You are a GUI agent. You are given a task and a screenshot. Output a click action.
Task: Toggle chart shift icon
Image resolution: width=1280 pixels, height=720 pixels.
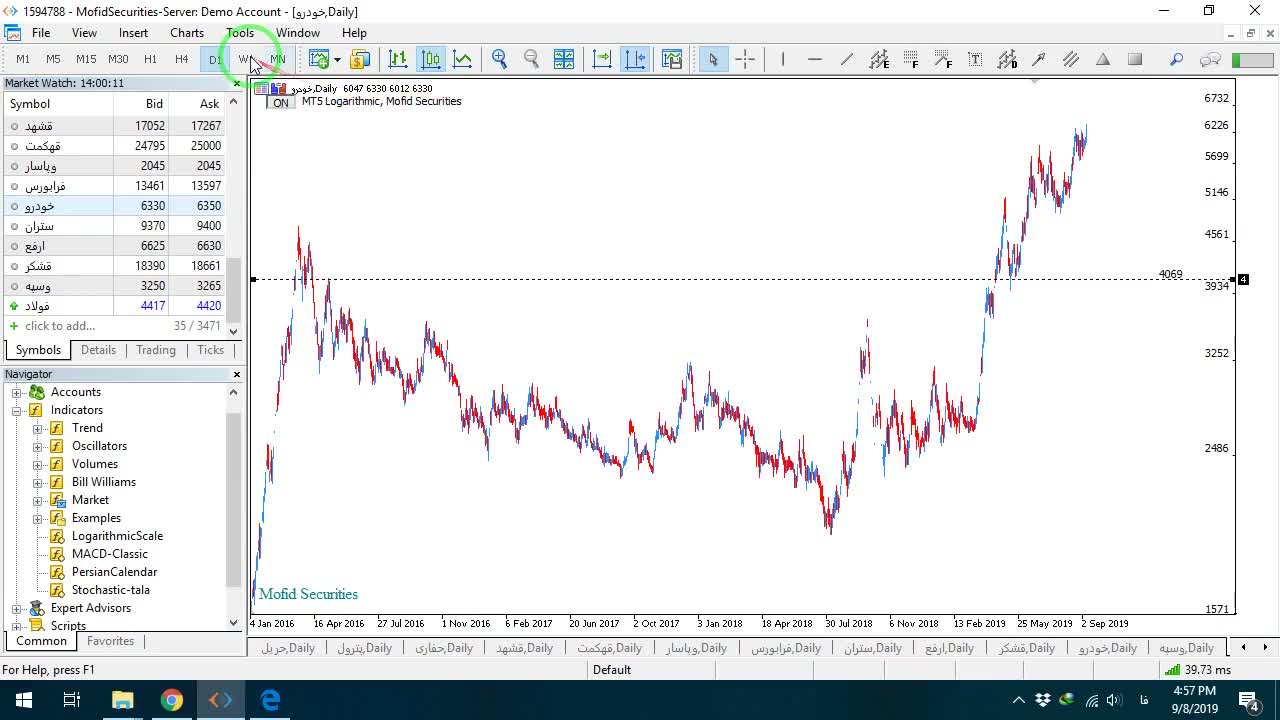pyautogui.click(x=635, y=59)
